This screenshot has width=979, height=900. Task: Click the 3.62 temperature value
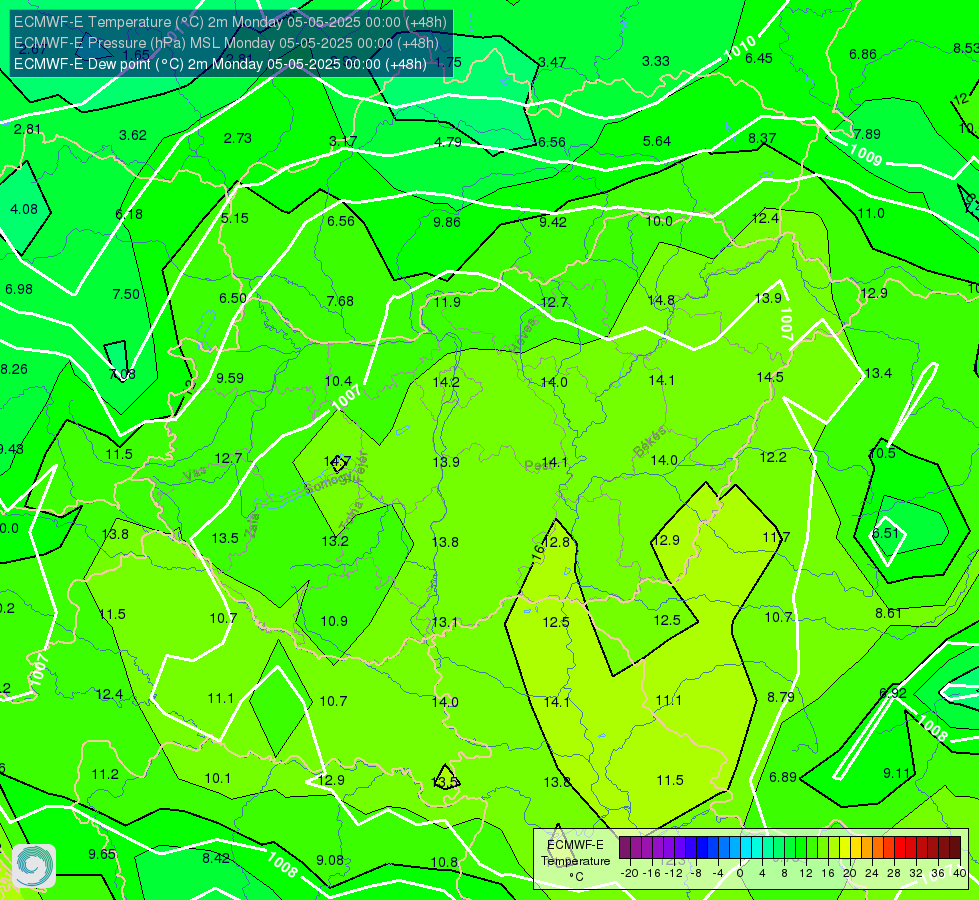[132, 135]
